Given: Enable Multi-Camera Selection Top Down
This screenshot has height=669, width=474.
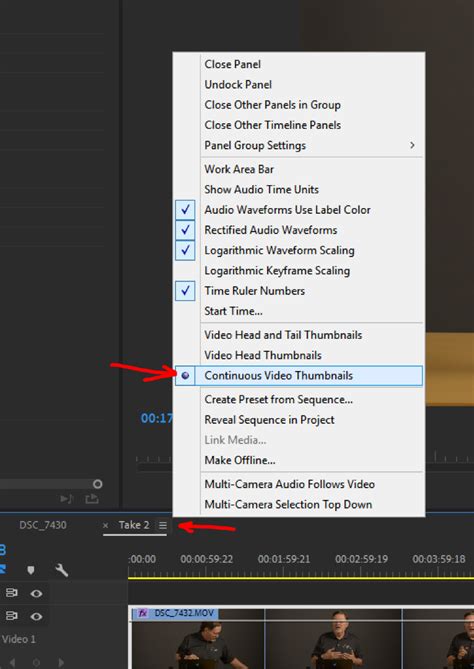Looking at the screenshot, I should [x=298, y=504].
